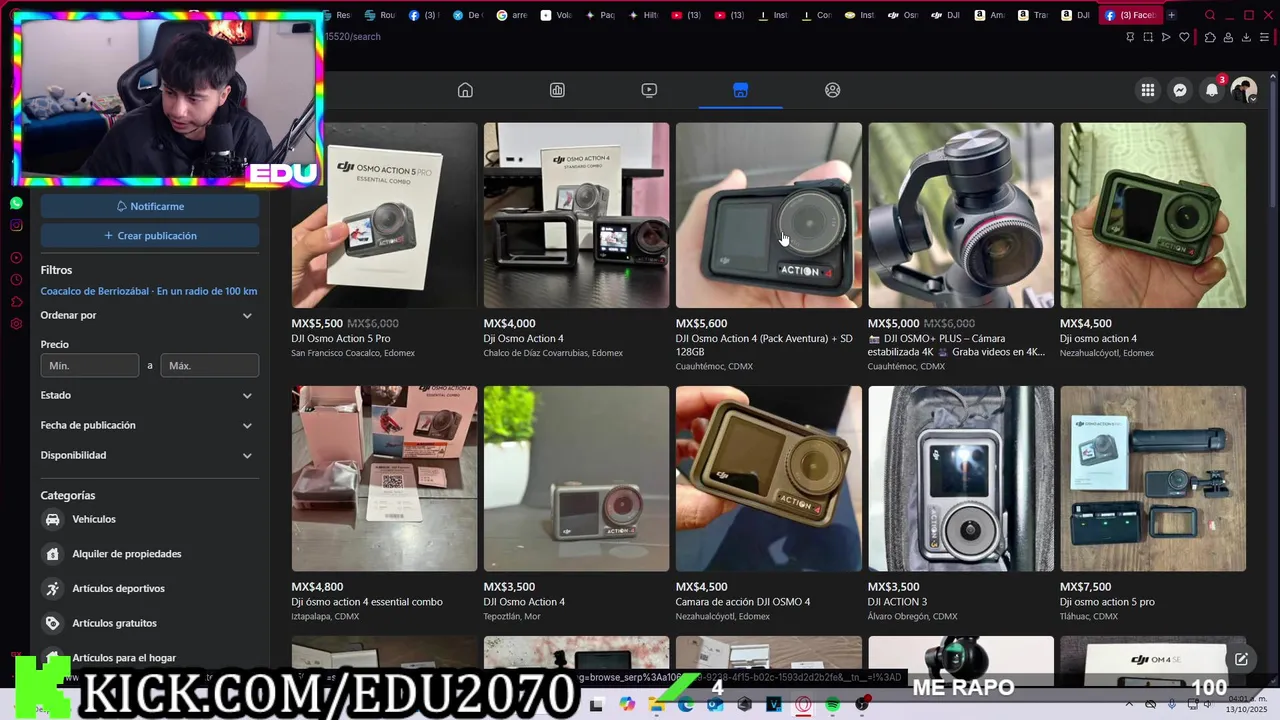Open Outlook from the Windows taskbar
The width and height of the screenshot is (1280, 720).
(715, 705)
